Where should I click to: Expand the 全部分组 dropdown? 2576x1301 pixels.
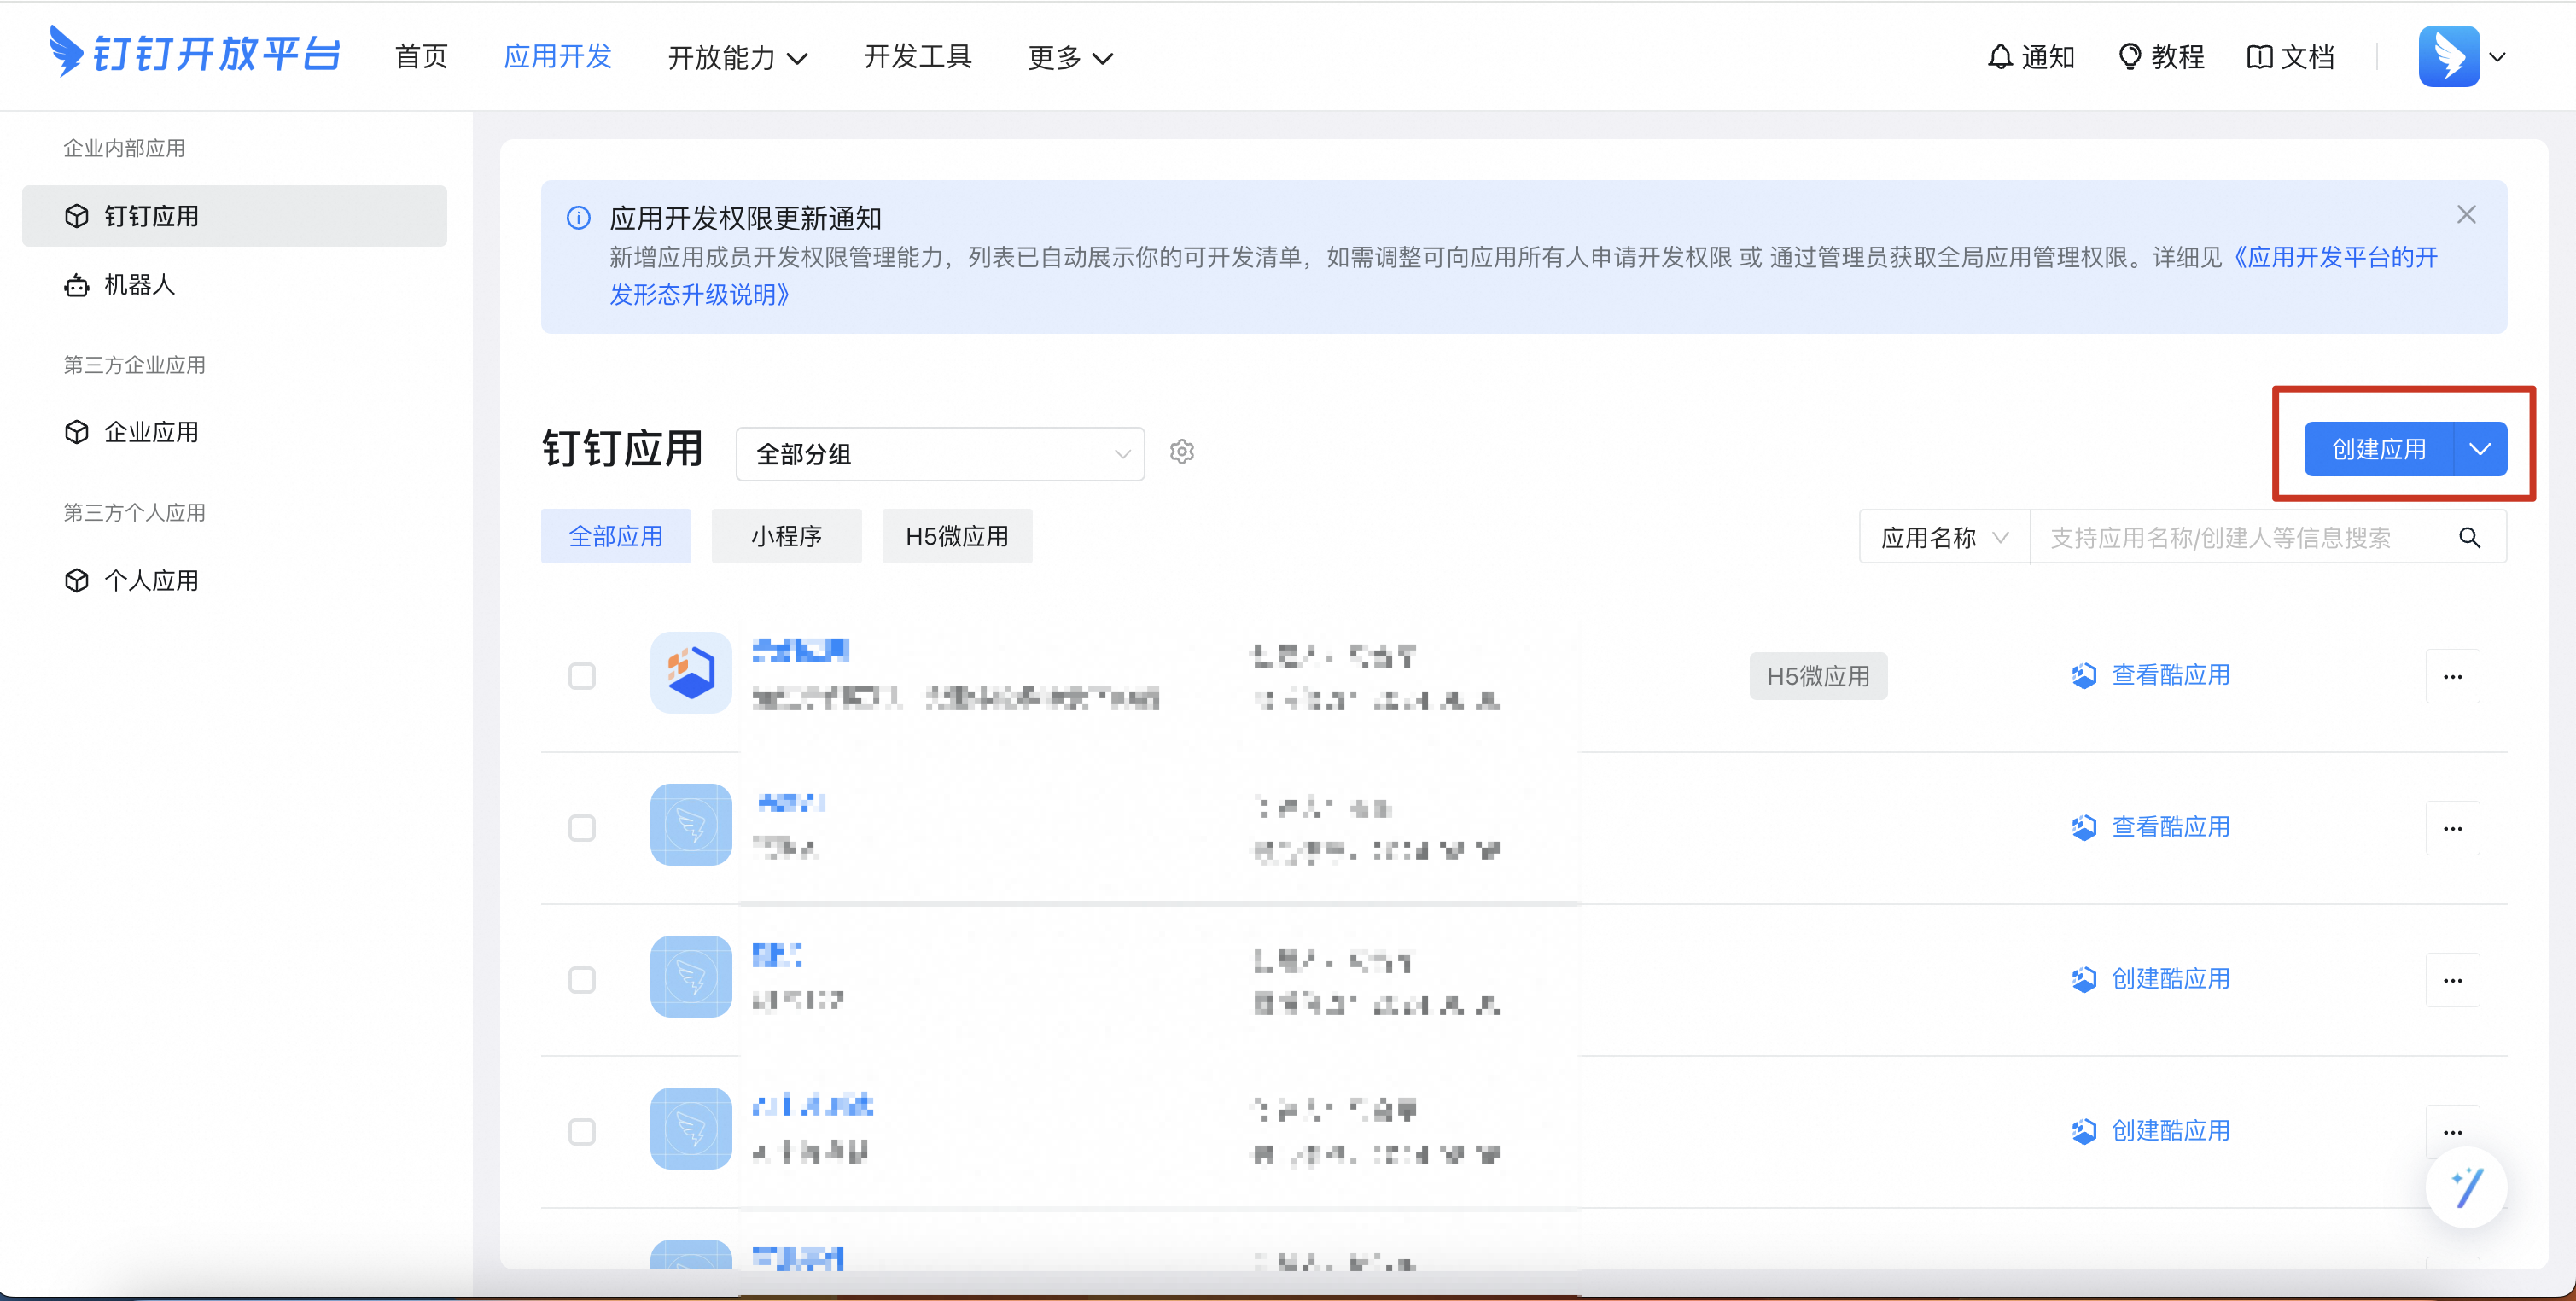coord(939,454)
